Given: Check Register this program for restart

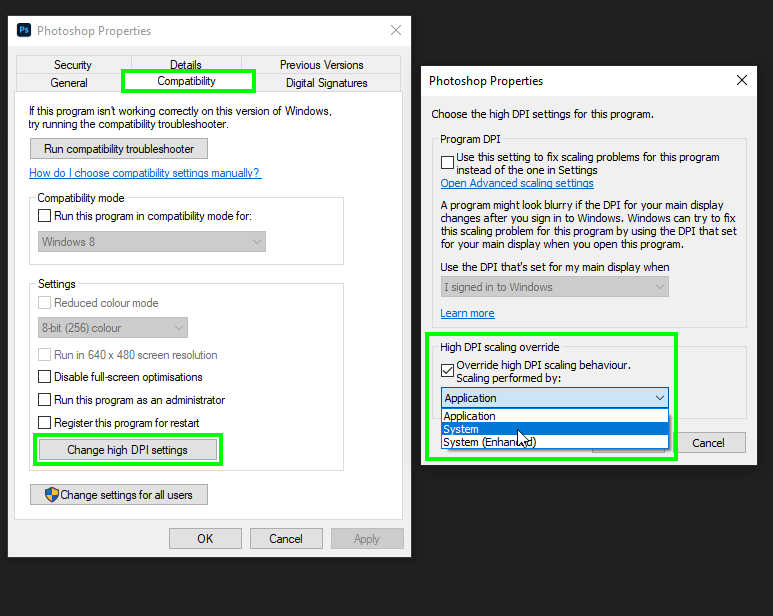Looking at the screenshot, I should click(44, 423).
